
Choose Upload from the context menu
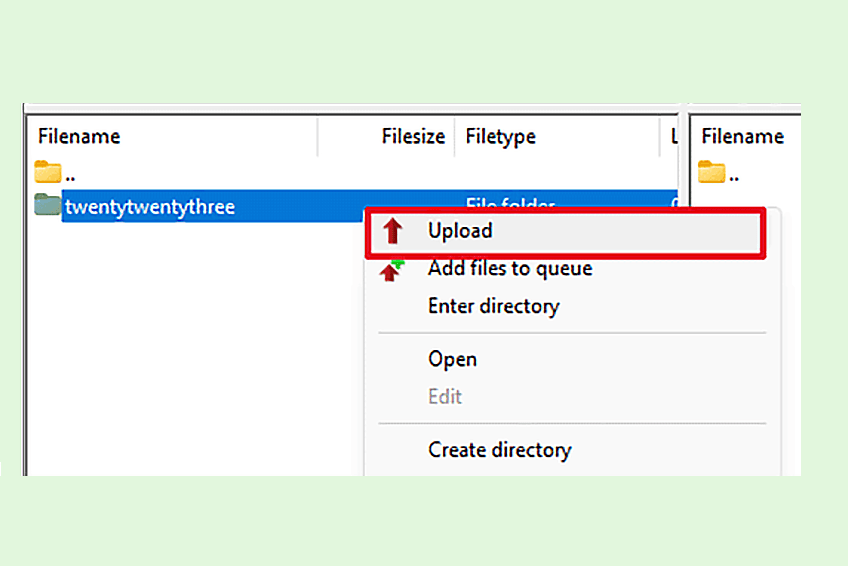click(460, 231)
